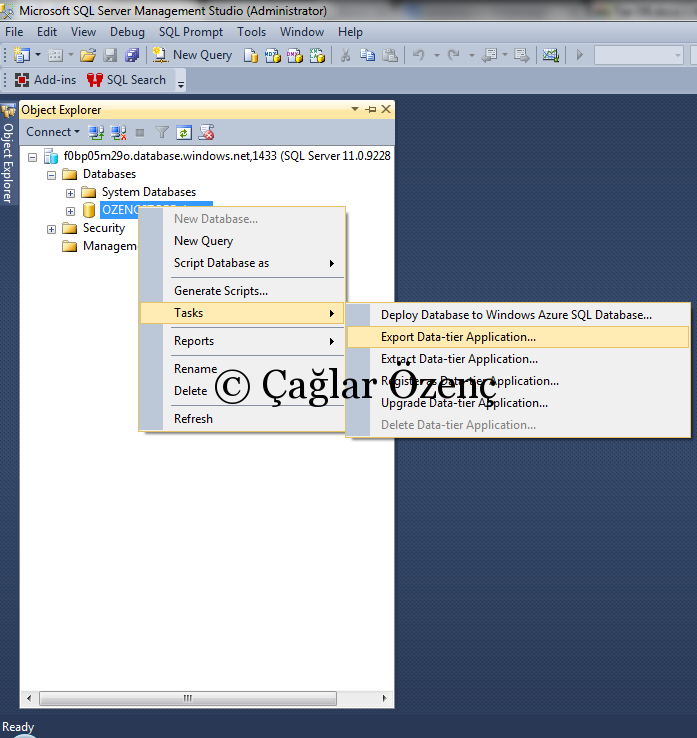This screenshot has width=697, height=738.
Task: Open the SQL Prompt menu
Action: (191, 32)
